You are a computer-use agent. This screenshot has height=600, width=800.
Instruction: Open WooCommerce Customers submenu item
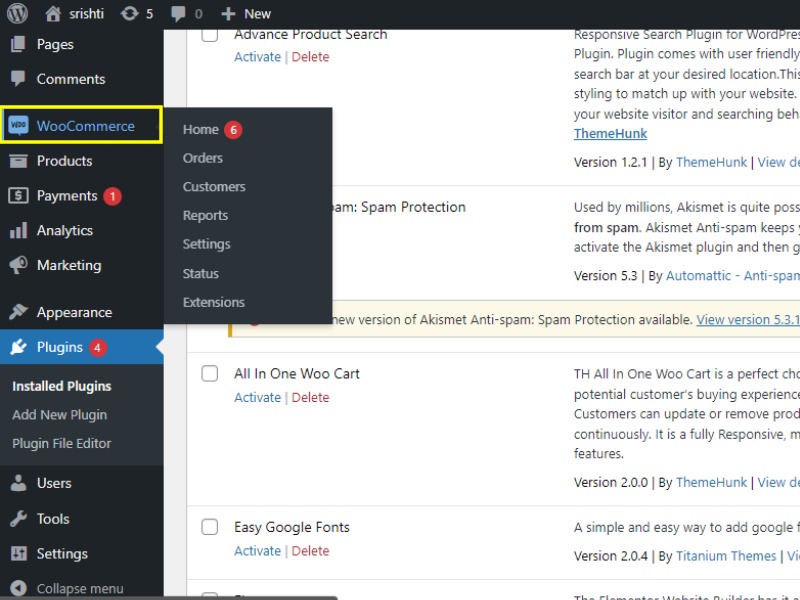point(214,187)
